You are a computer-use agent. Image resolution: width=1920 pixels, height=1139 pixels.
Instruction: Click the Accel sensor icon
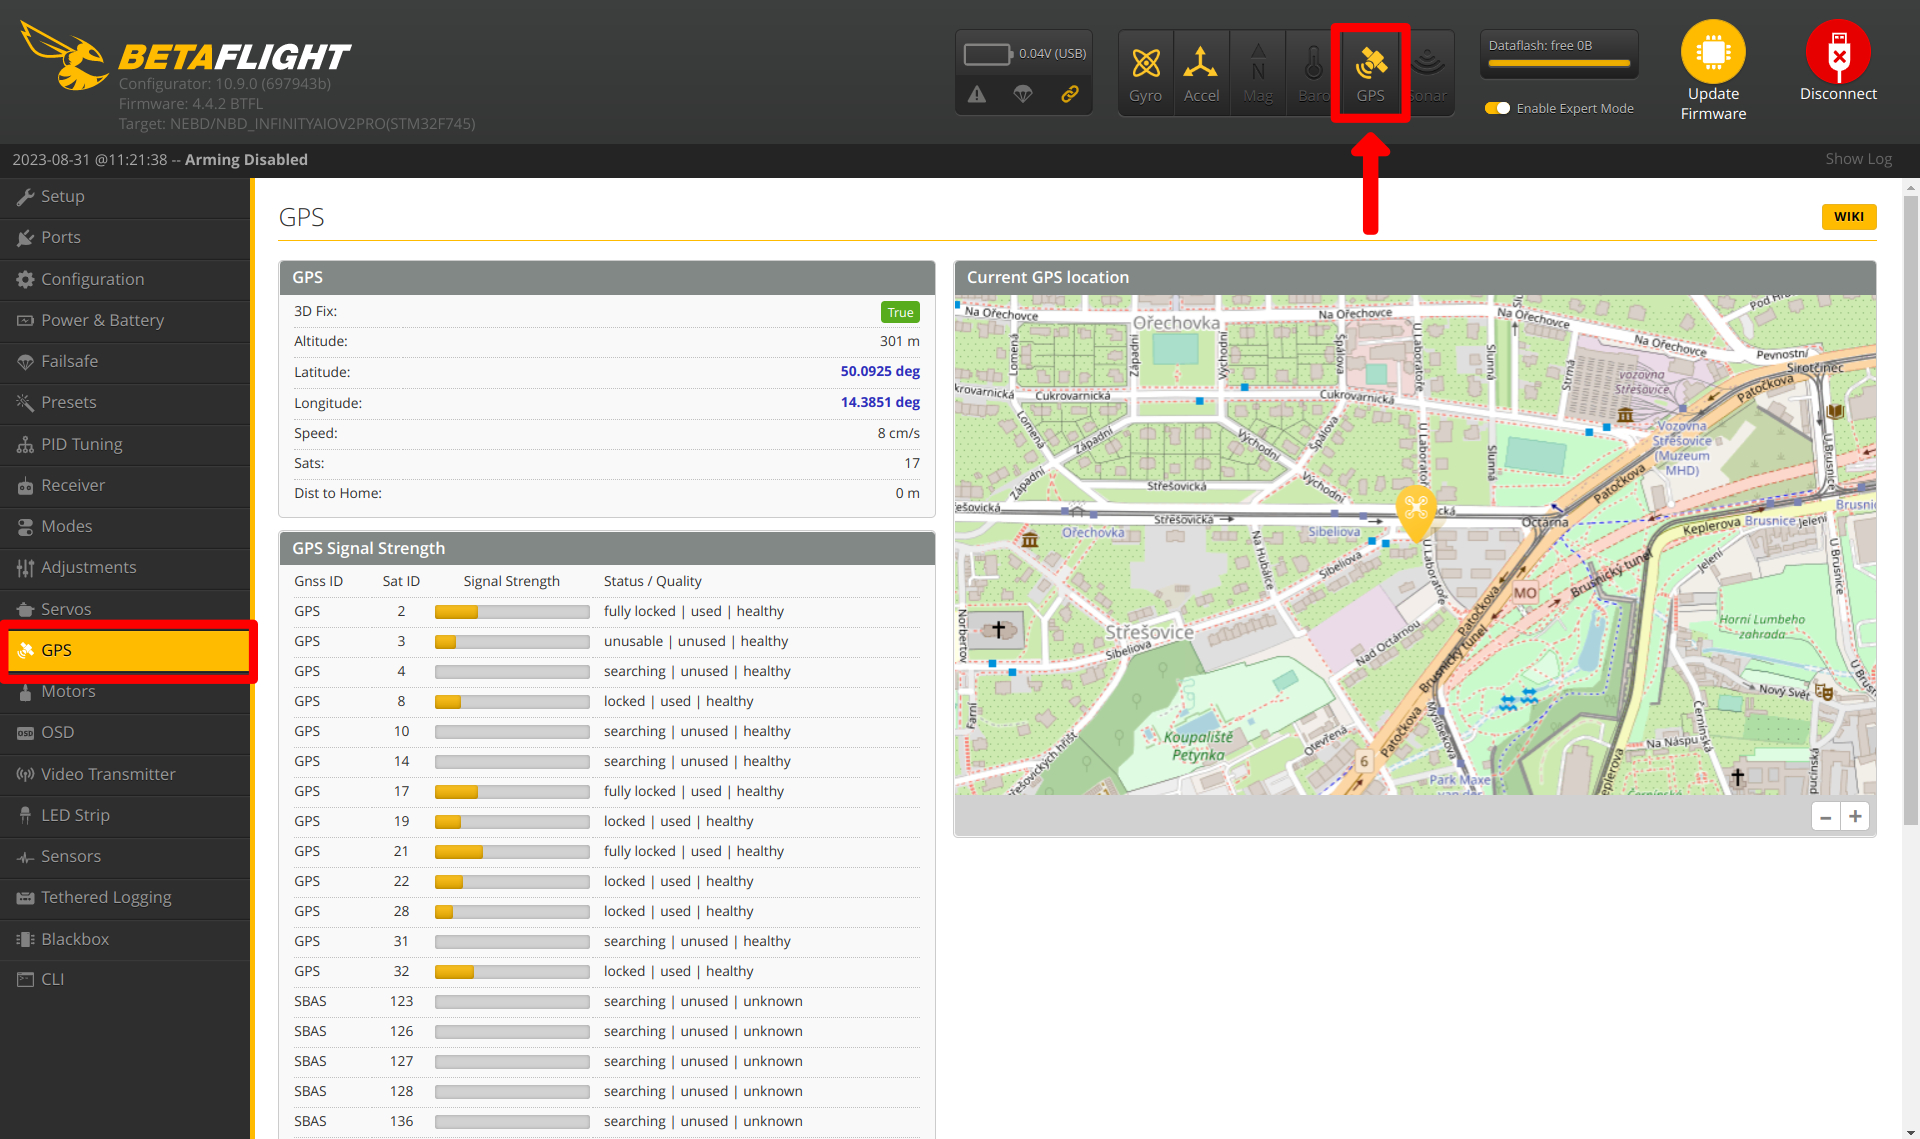1201,73
